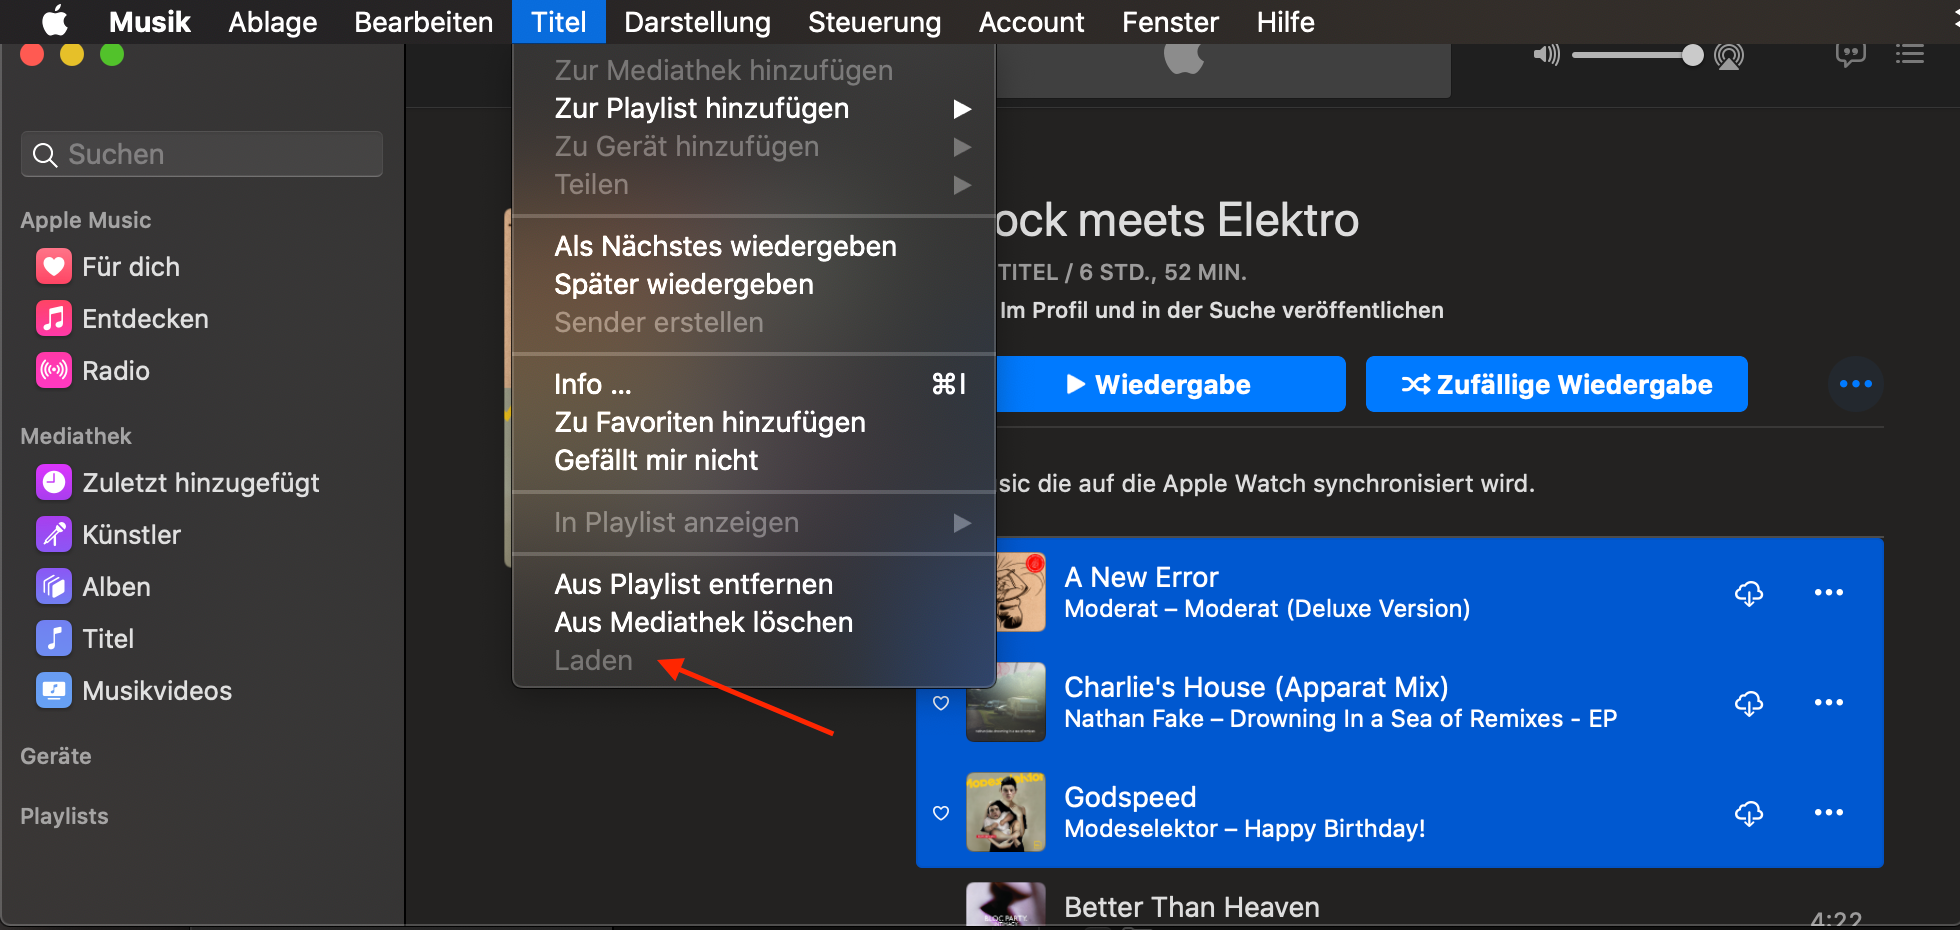Open the Künstler library view
The width and height of the screenshot is (1960, 930).
click(108, 535)
